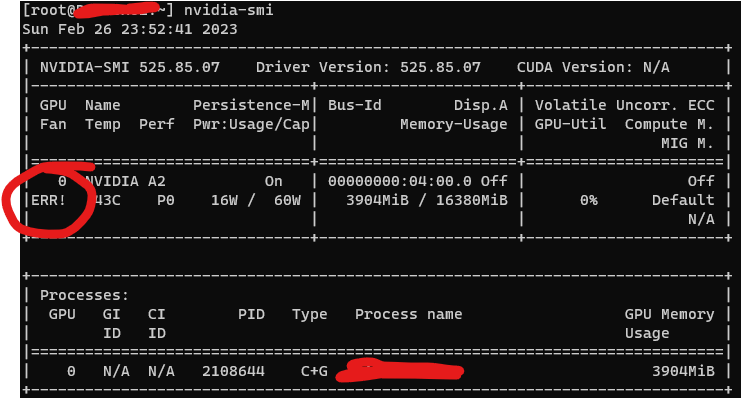Click total memory '16380MiB'
Viewport: 741px width, 398px height.
click(472, 200)
